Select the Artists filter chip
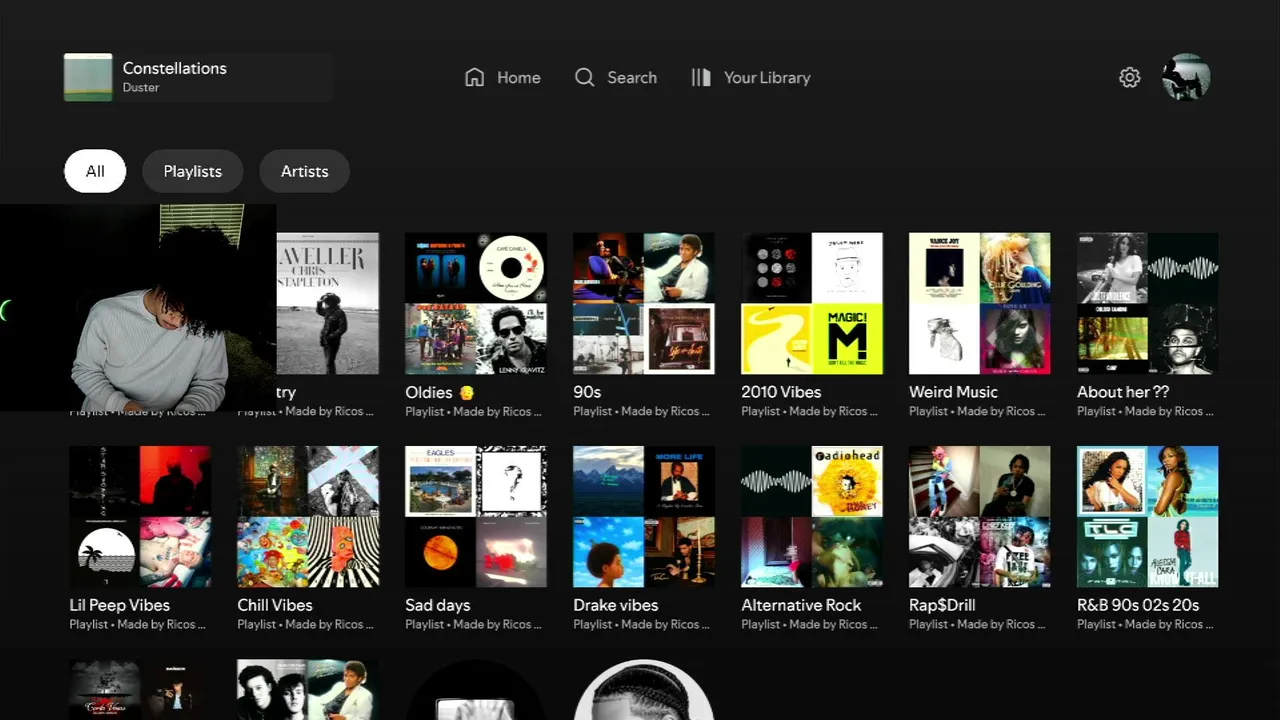Viewport: 1280px width, 720px height. 304,171
